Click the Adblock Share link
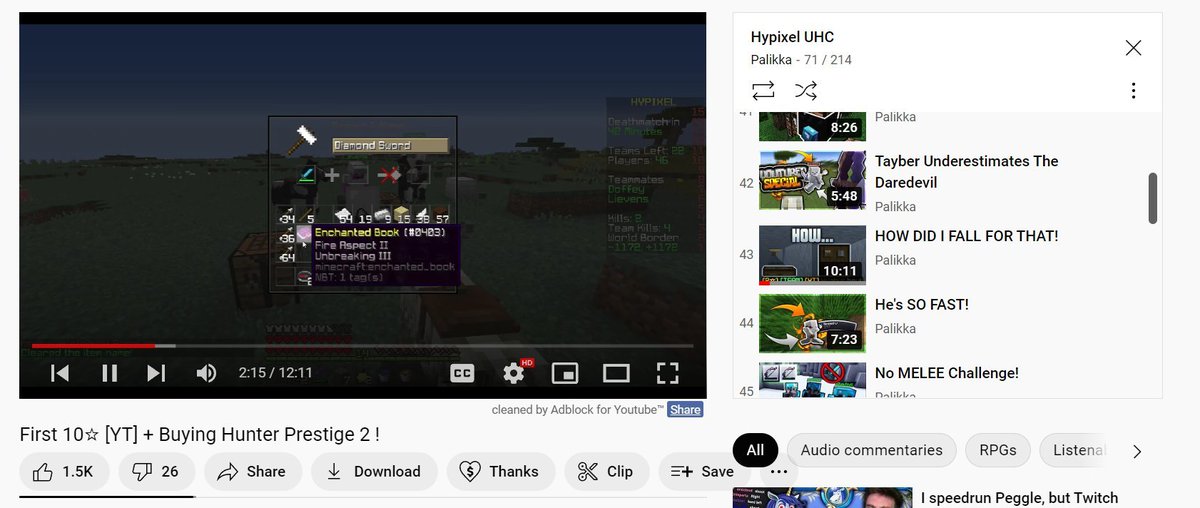This screenshot has height=508, width=1200. [685, 410]
